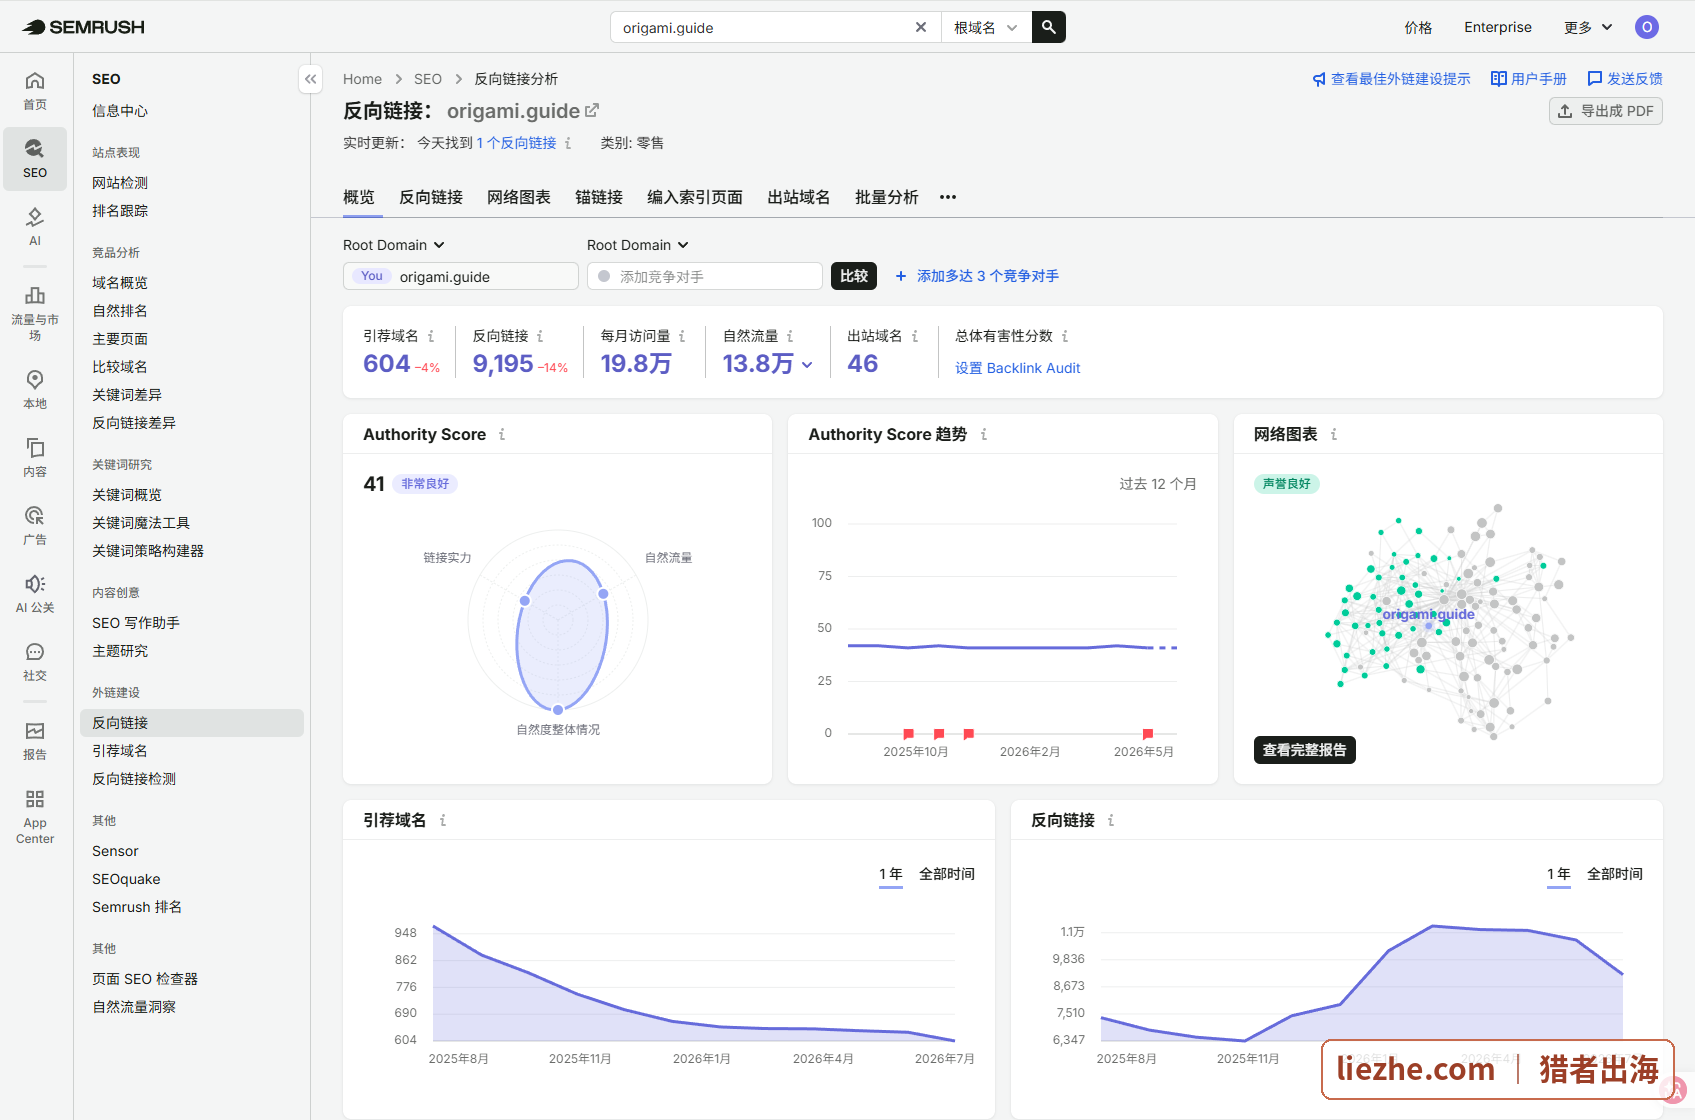The height and width of the screenshot is (1120, 1695).
Task: Open 反向链接检测 in sidebar
Action: tap(134, 779)
